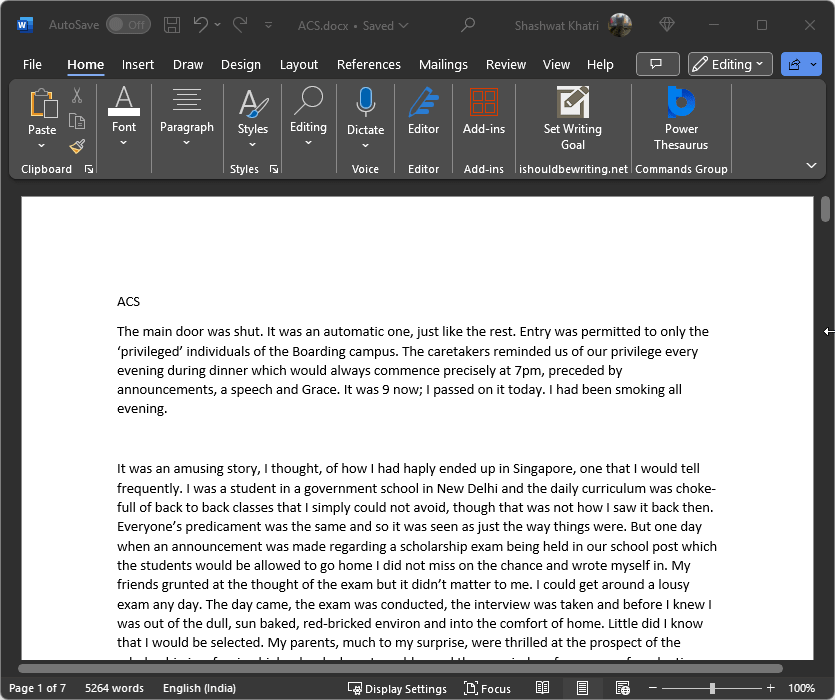
Task: Open the Insert tab
Action: pos(138,64)
